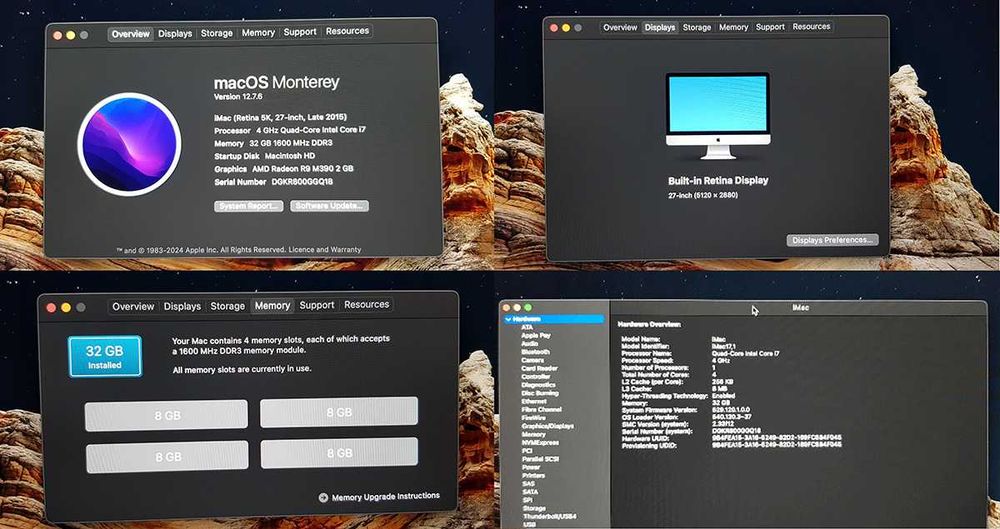The width and height of the screenshot is (1000, 529).
Task: Select Printers in System Report sidebar
Action: pos(533,476)
